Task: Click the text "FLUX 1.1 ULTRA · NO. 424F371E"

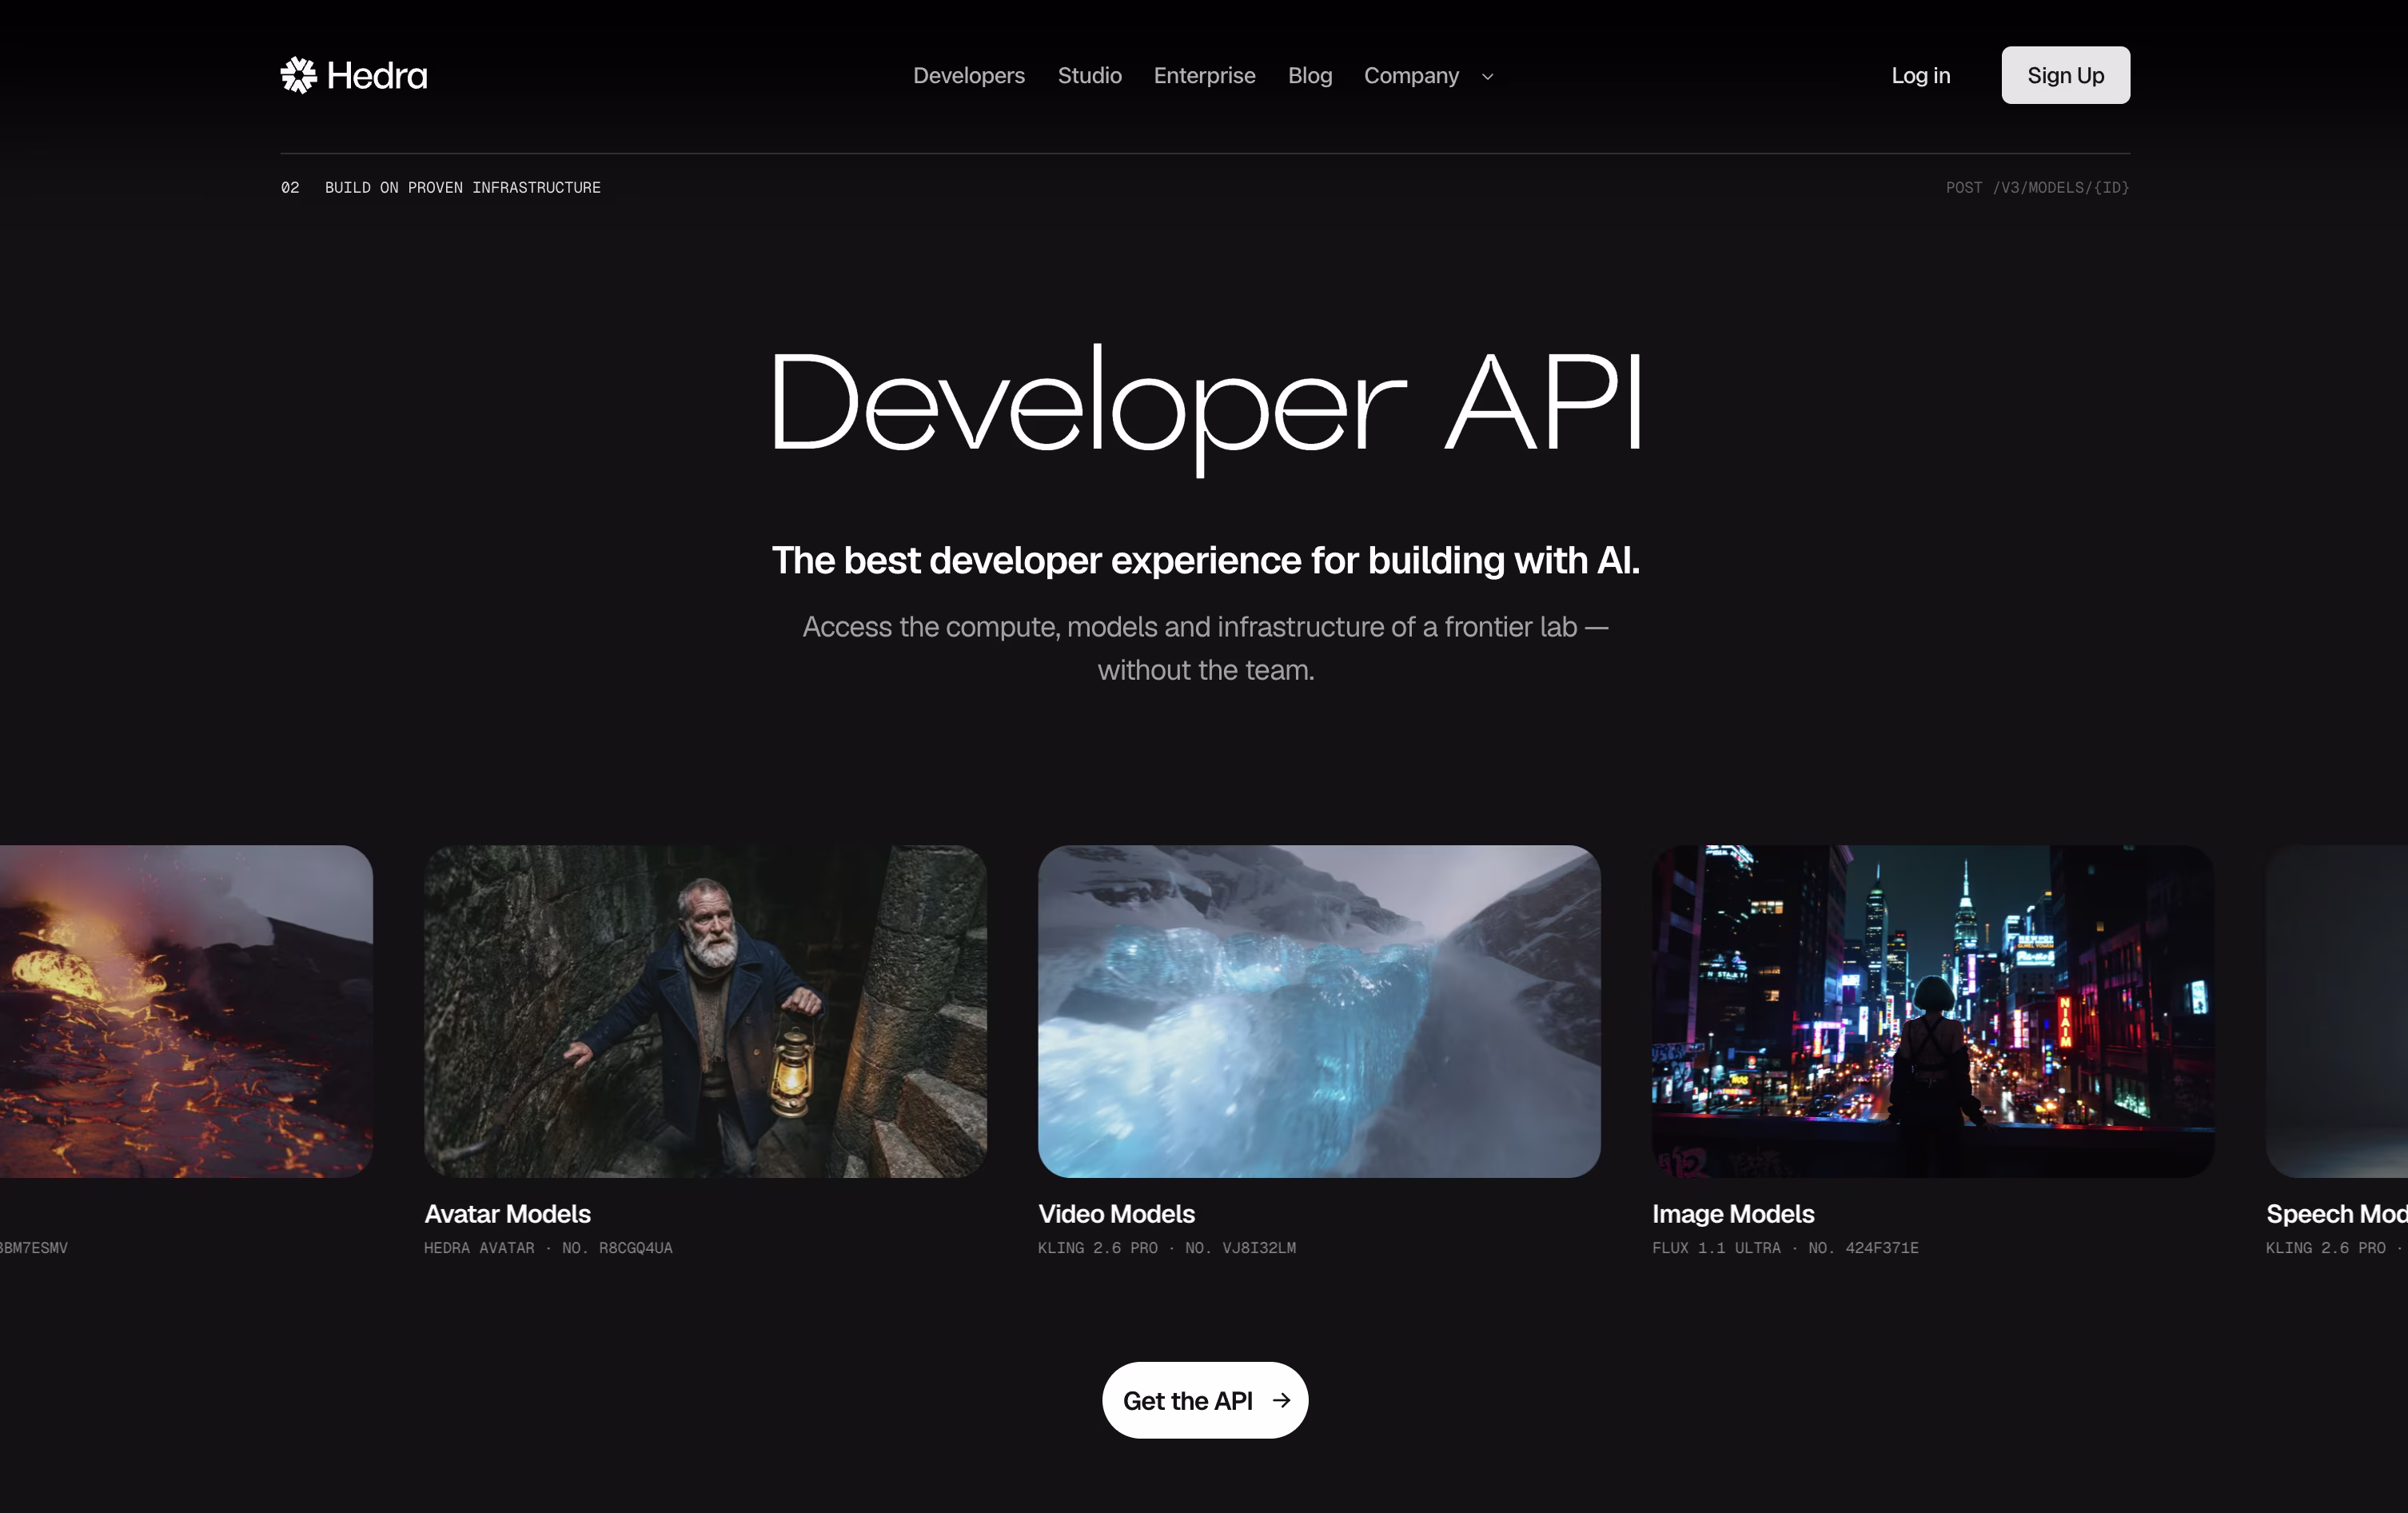Action: coord(1785,1248)
